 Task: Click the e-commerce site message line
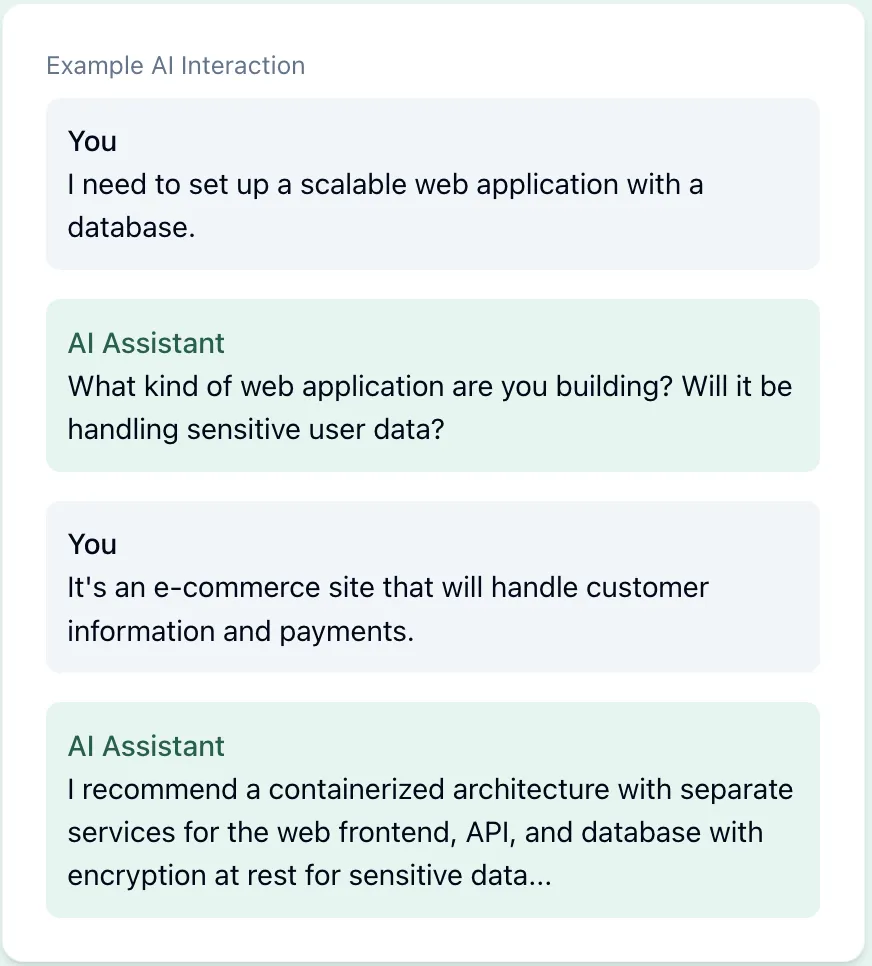click(x=388, y=587)
